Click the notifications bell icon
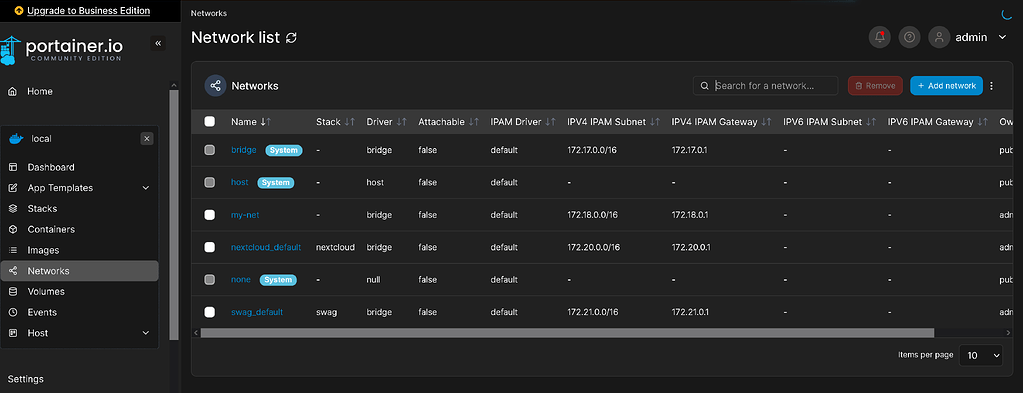This screenshot has width=1023, height=393. coord(879,37)
